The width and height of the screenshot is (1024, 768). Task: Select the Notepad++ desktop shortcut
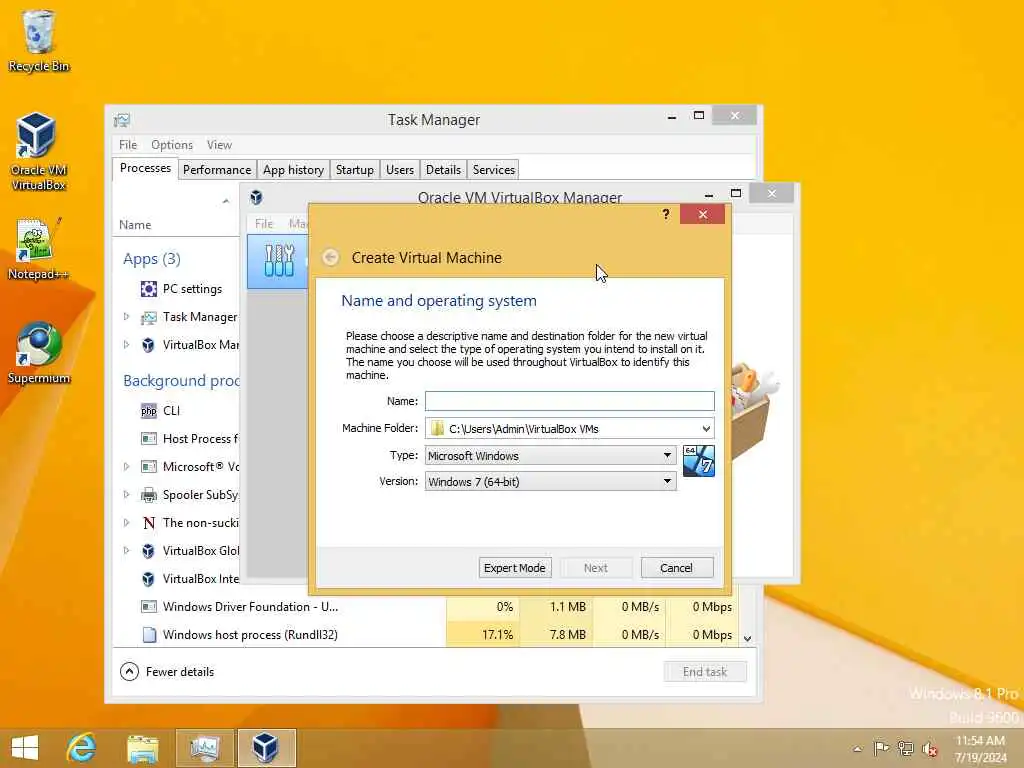(39, 249)
